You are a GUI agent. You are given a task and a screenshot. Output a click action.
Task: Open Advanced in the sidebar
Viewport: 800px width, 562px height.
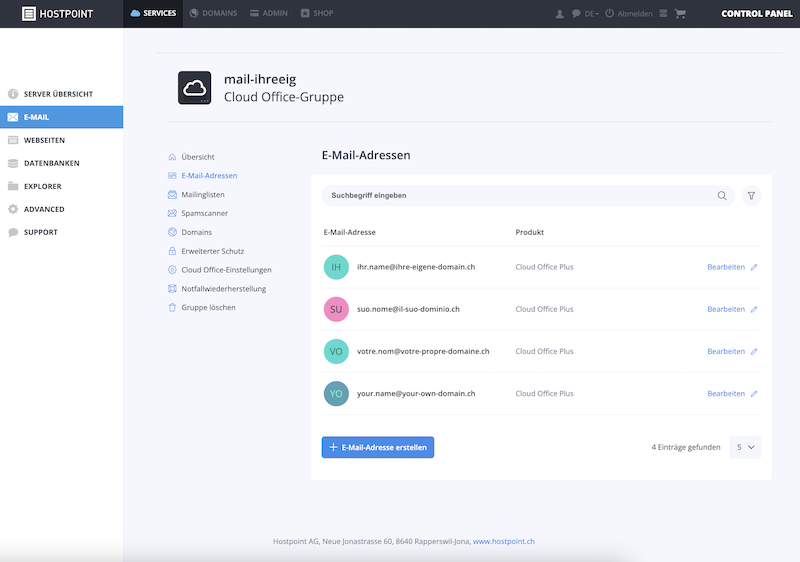61,209
